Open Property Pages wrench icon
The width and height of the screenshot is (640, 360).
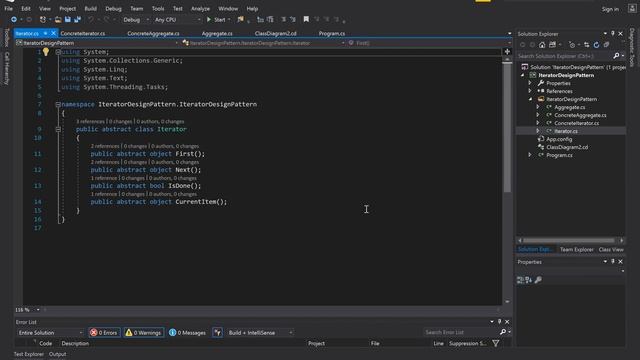click(x=538, y=280)
